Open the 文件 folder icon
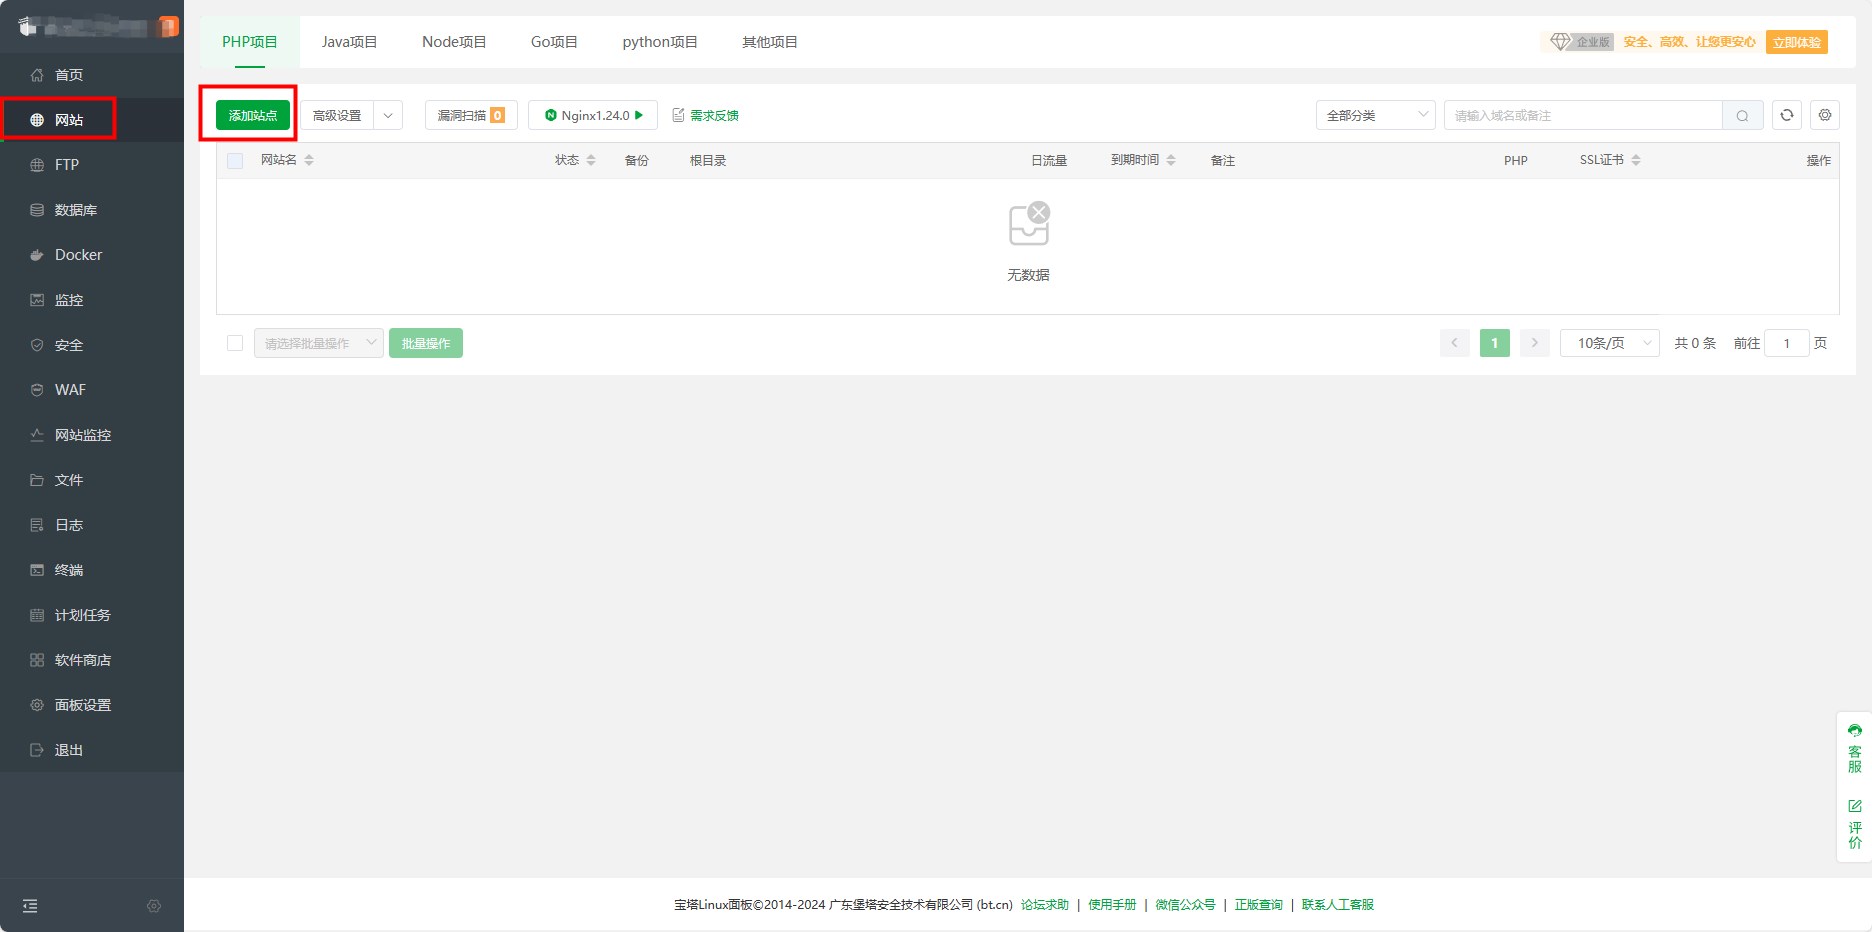The height and width of the screenshot is (932, 1872). tap(37, 480)
